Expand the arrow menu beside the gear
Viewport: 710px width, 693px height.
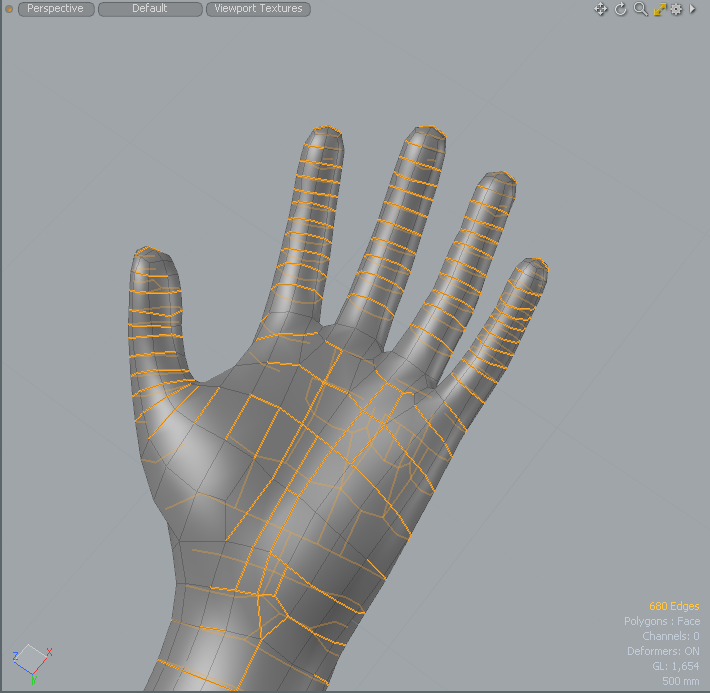pyautogui.click(x=692, y=9)
